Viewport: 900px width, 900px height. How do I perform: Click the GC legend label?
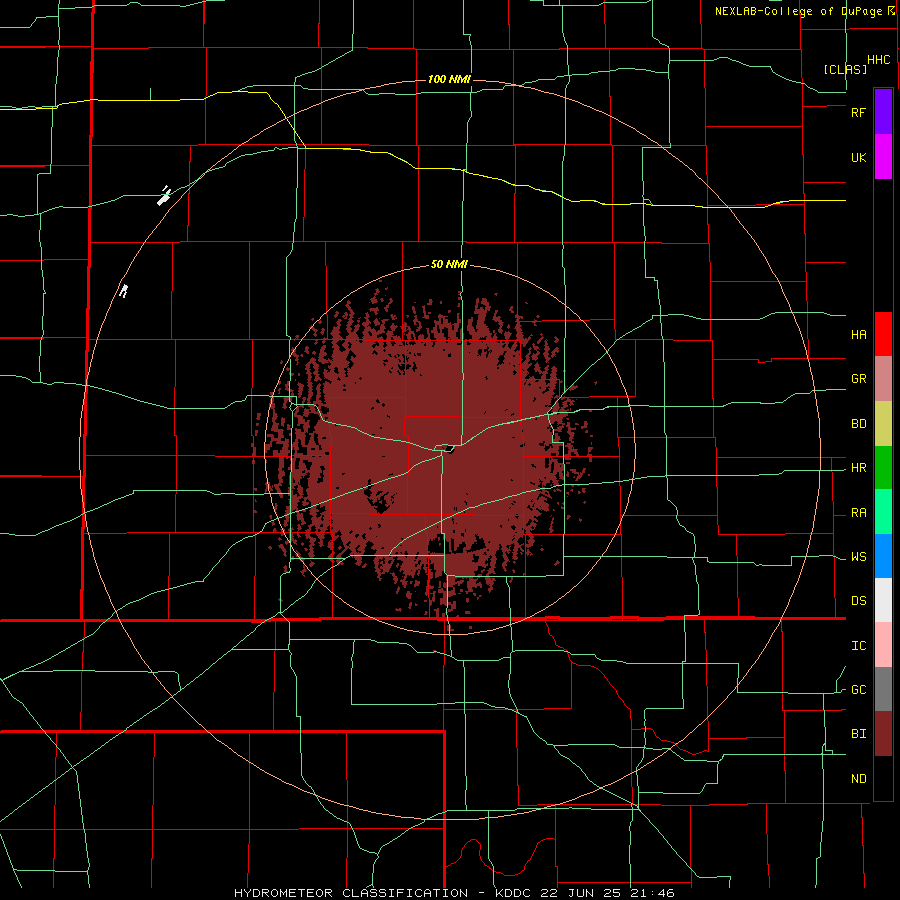click(x=858, y=690)
